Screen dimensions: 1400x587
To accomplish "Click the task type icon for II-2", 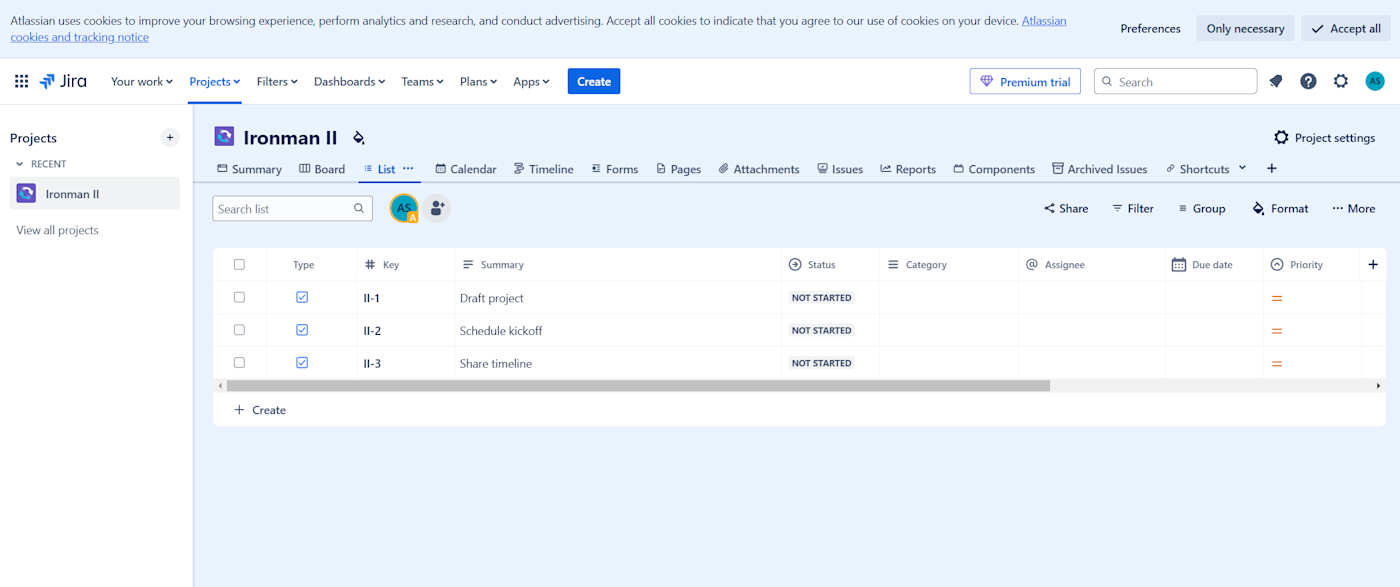I will coord(302,330).
